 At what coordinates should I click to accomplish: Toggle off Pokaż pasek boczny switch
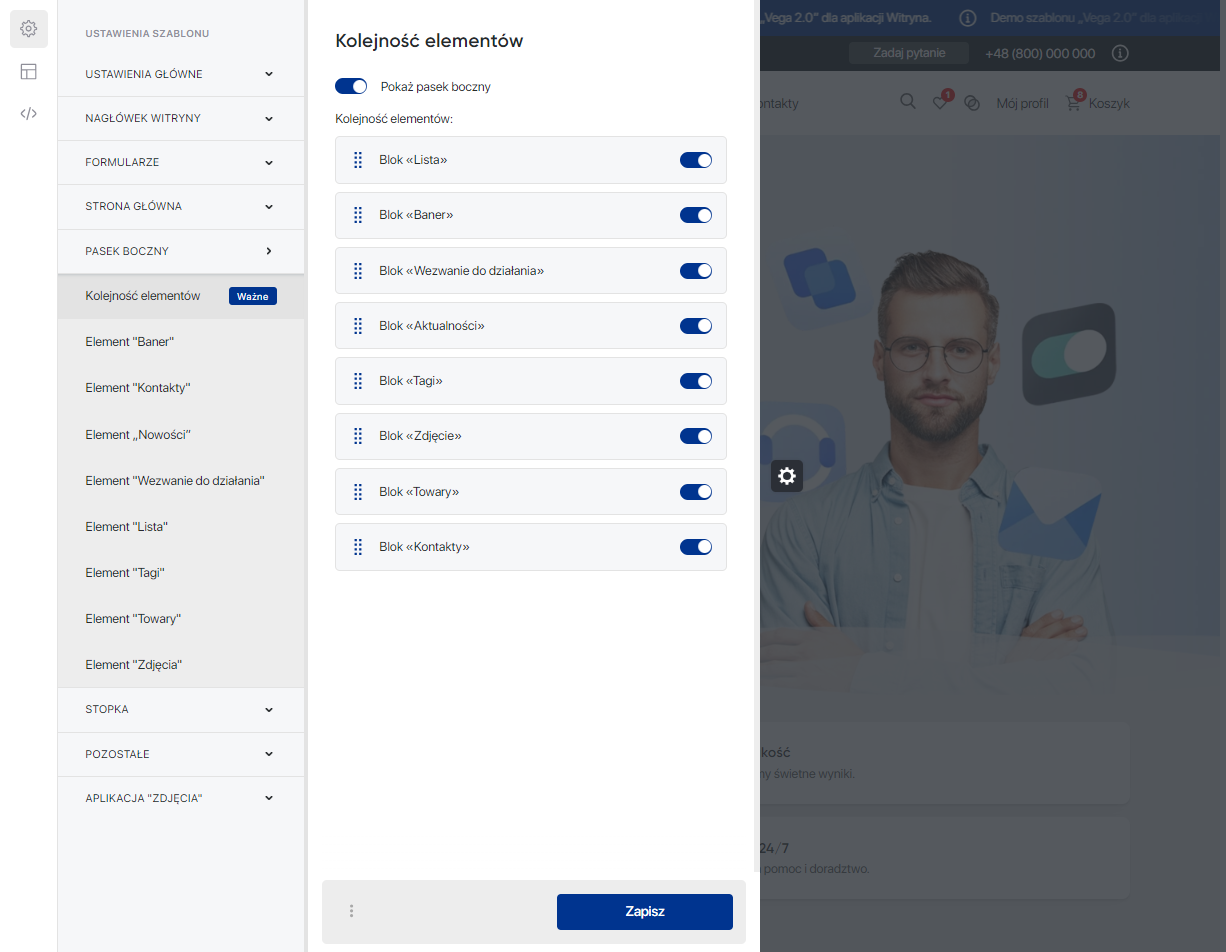tap(351, 87)
